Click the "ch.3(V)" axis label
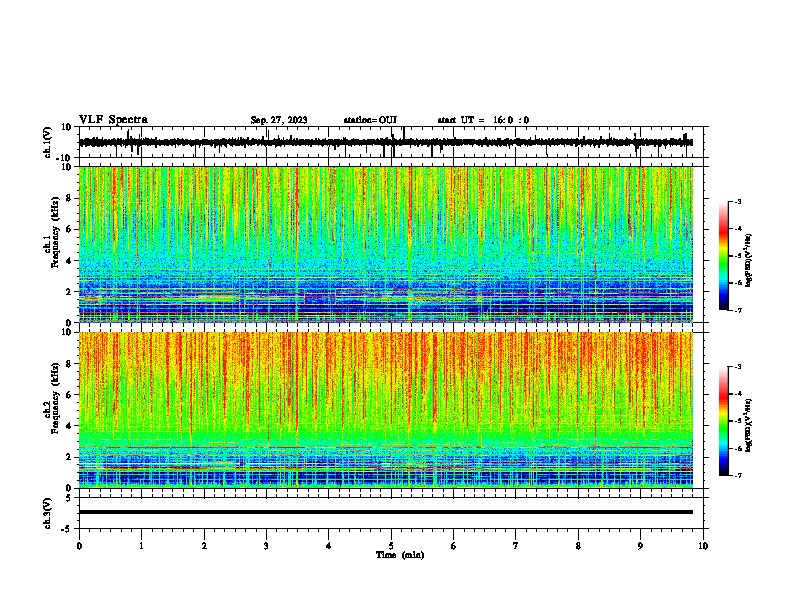The width and height of the screenshot is (792, 612). coord(48,513)
